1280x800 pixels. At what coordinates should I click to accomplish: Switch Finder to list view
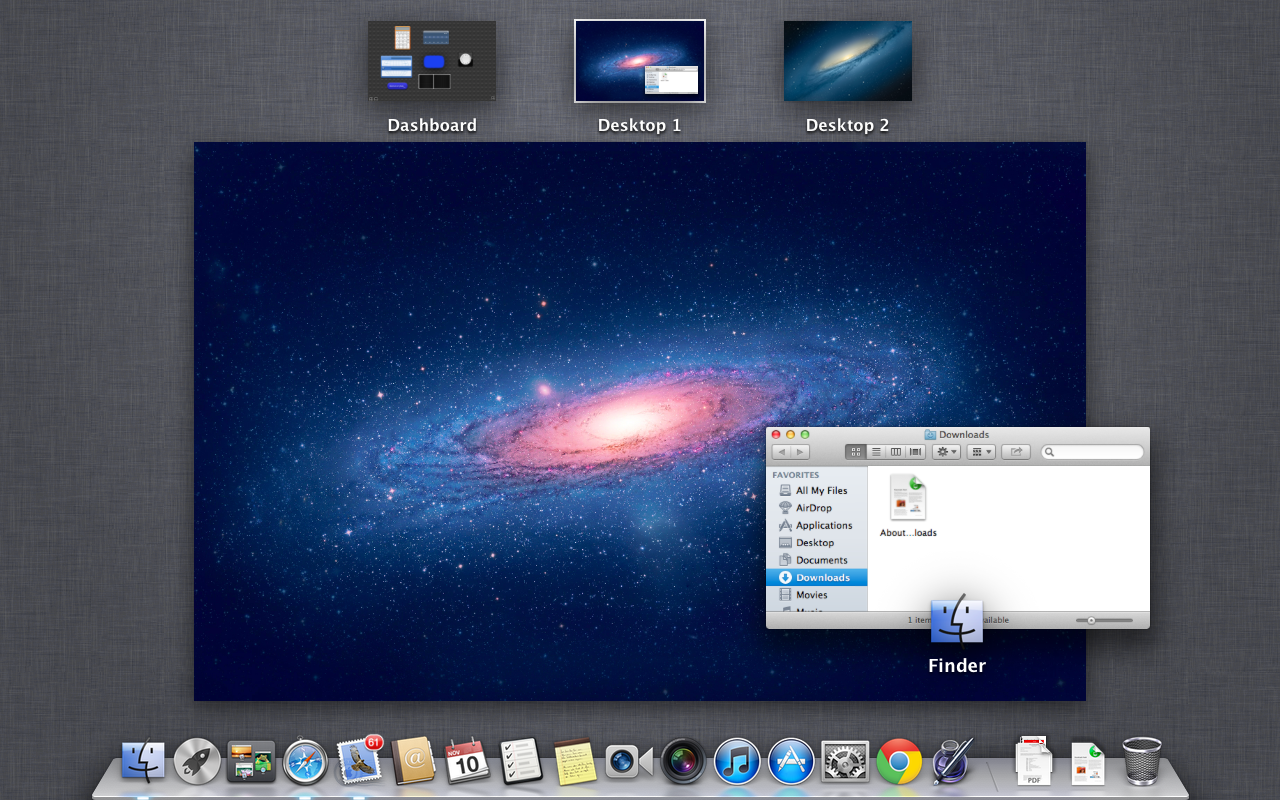(875, 452)
